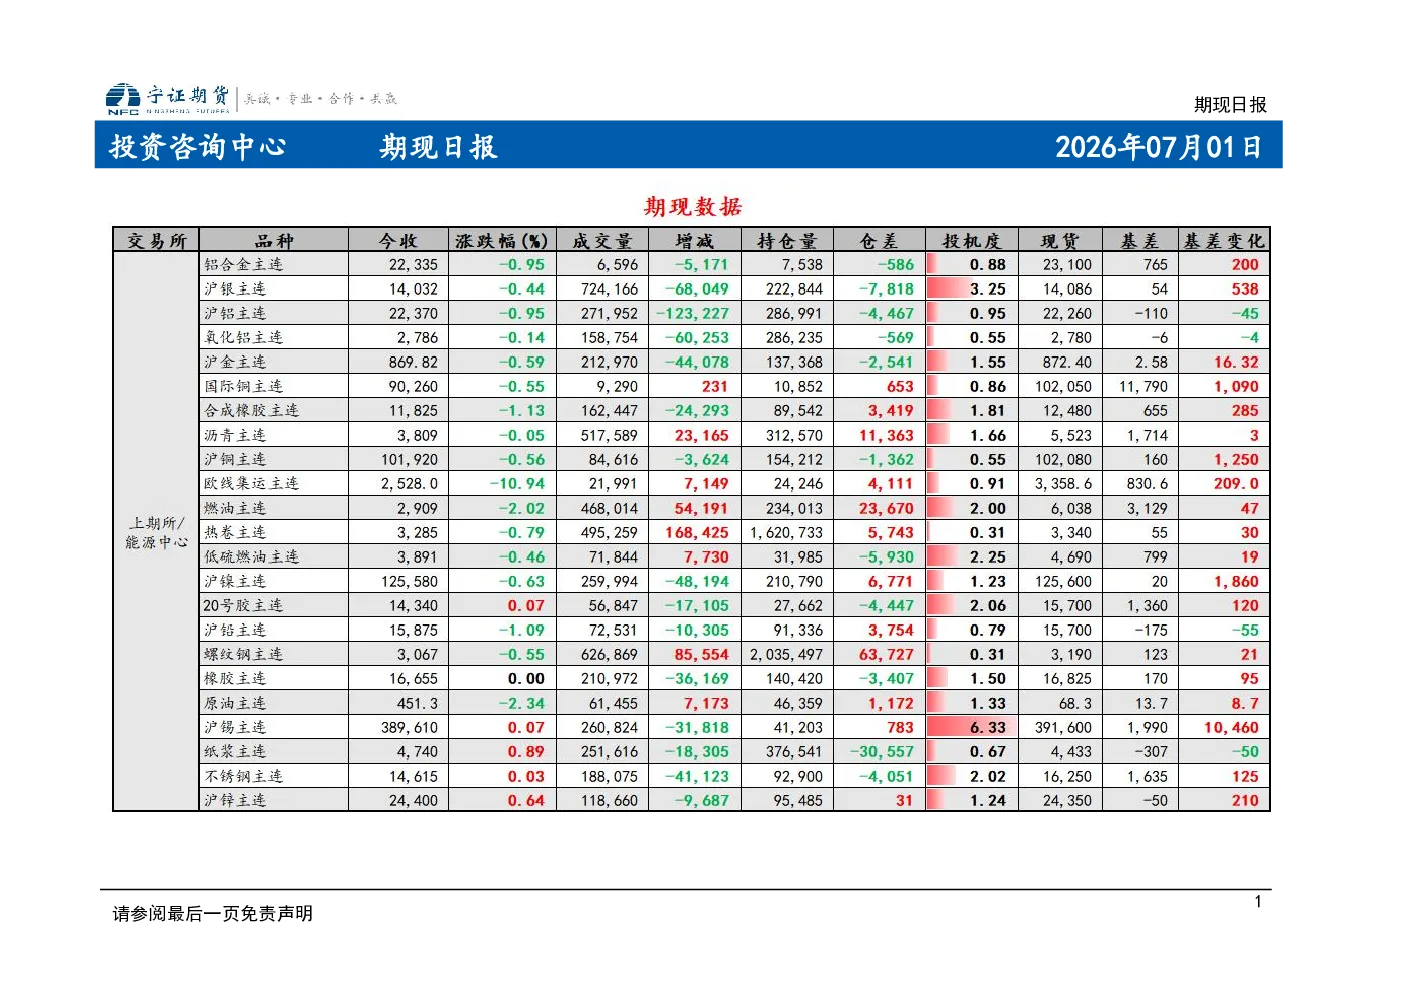Click the 品种 column header
Screen dimensions: 1403x993
[x=274, y=241]
